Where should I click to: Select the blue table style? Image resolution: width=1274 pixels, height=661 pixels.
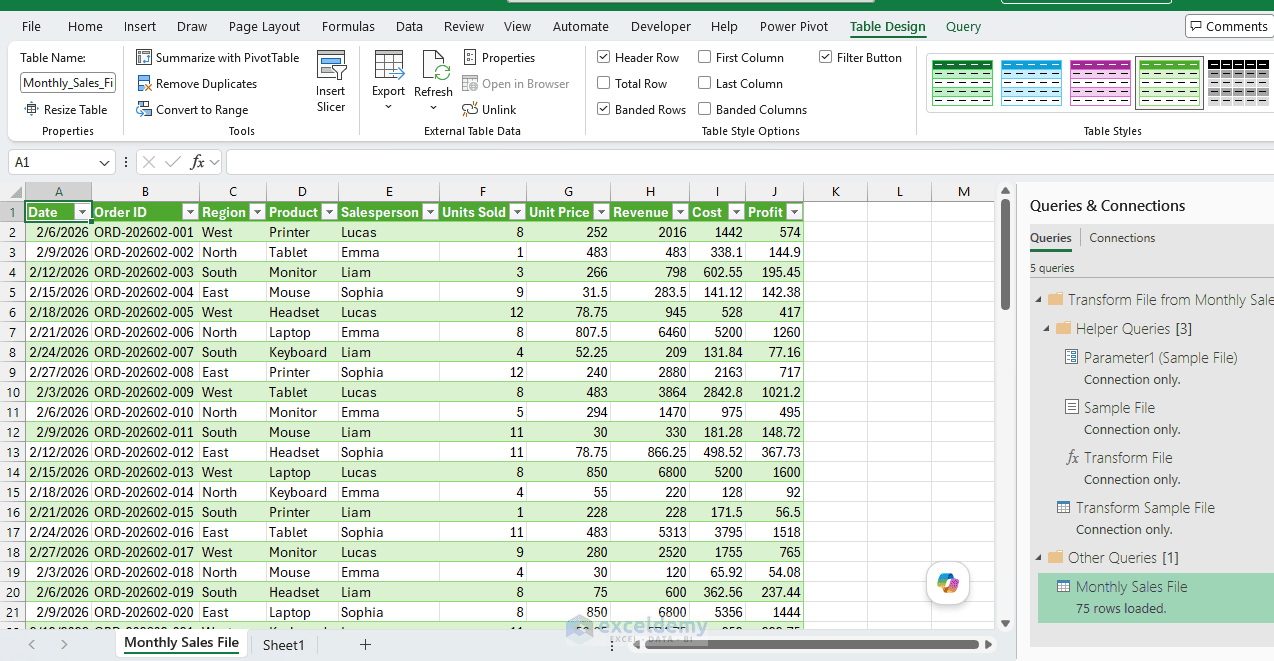pyautogui.click(x=1031, y=83)
